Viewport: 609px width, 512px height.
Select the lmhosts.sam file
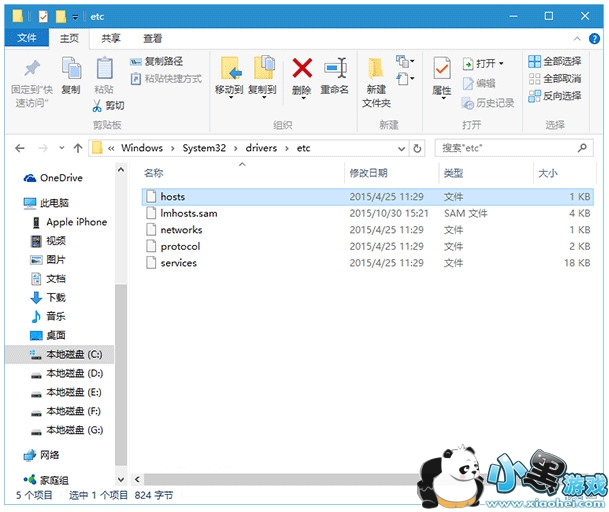(368, 213)
